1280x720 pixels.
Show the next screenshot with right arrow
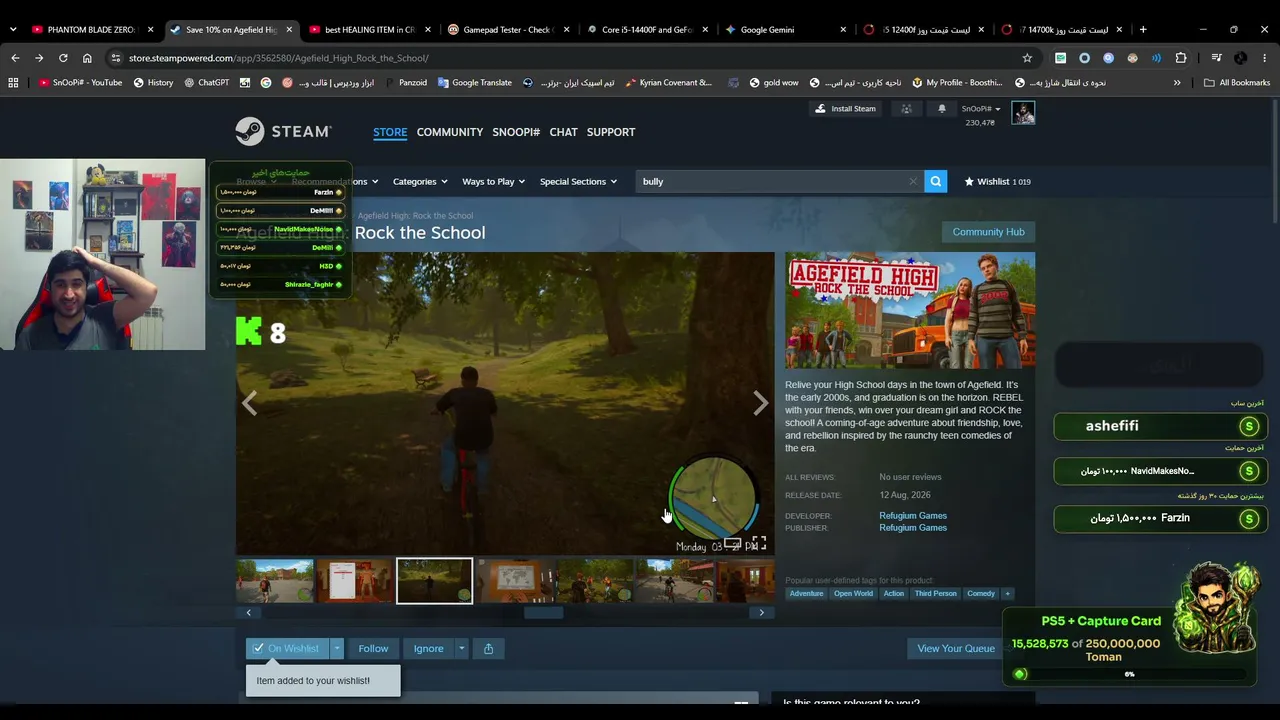(760, 403)
